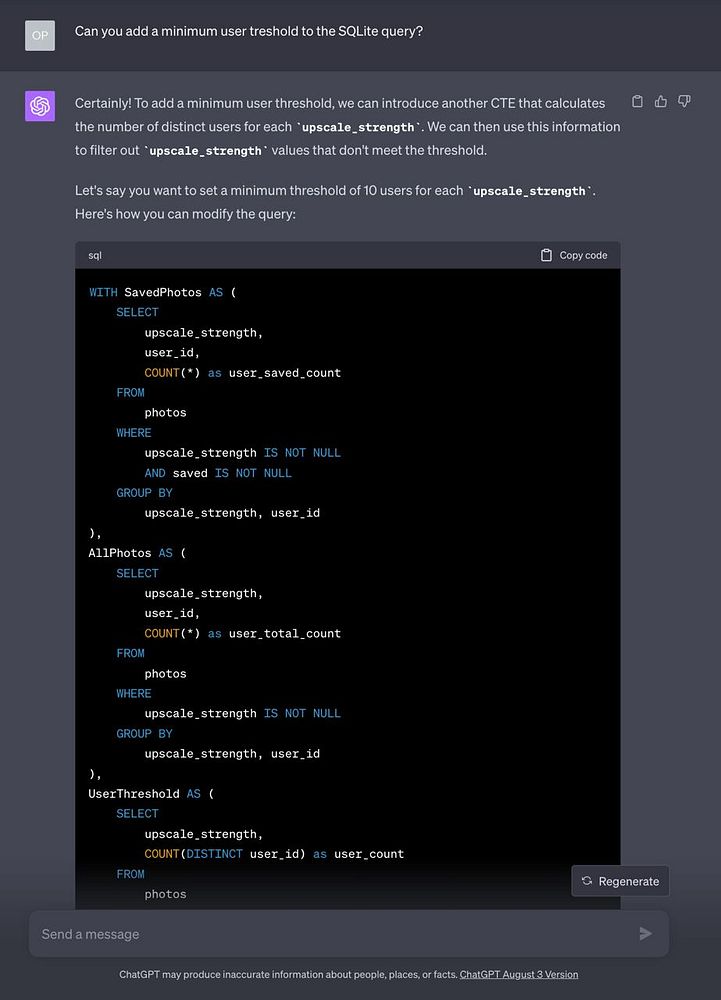Viewport: 721px width, 1000px height.
Task: Click the COUNT(DISTINCT user_id) code line
Action: 274,854
